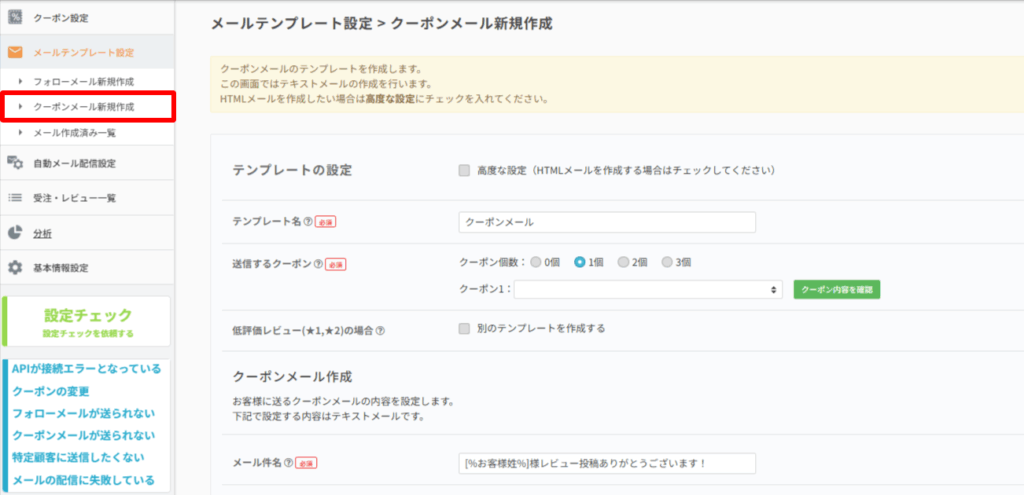
Task: Click into the メール件名 text field
Action: 606,463
